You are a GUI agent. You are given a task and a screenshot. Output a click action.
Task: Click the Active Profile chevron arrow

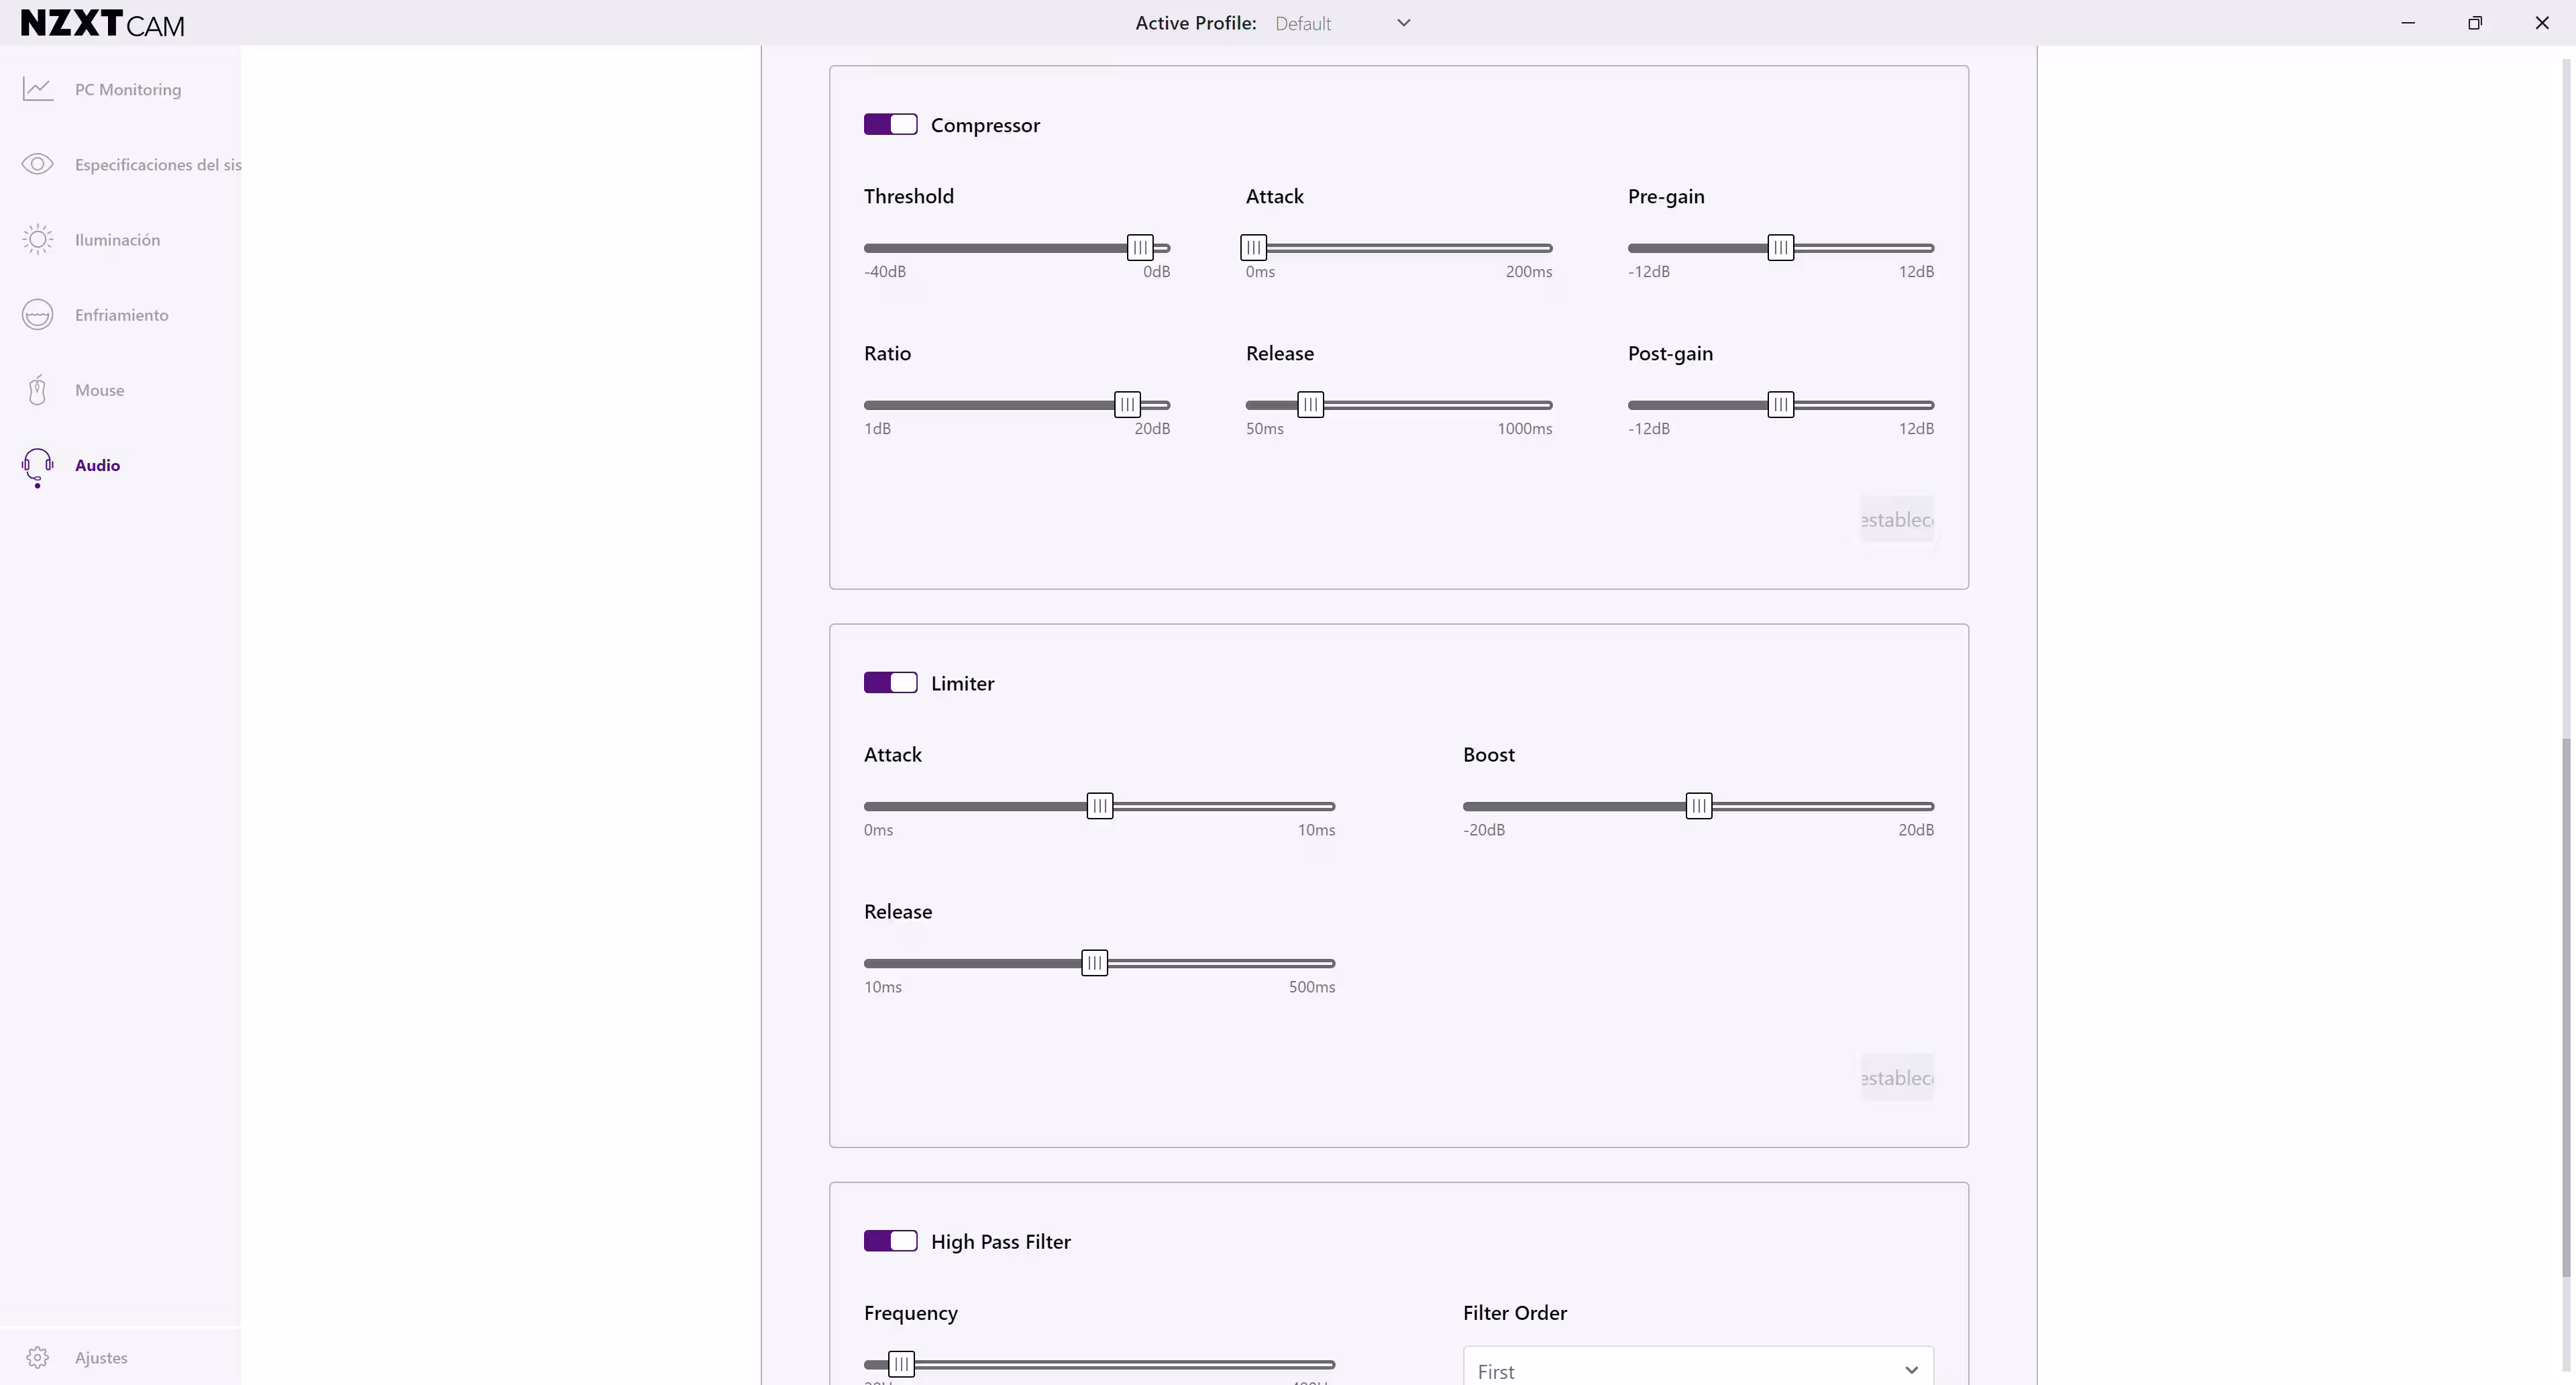tap(1404, 23)
